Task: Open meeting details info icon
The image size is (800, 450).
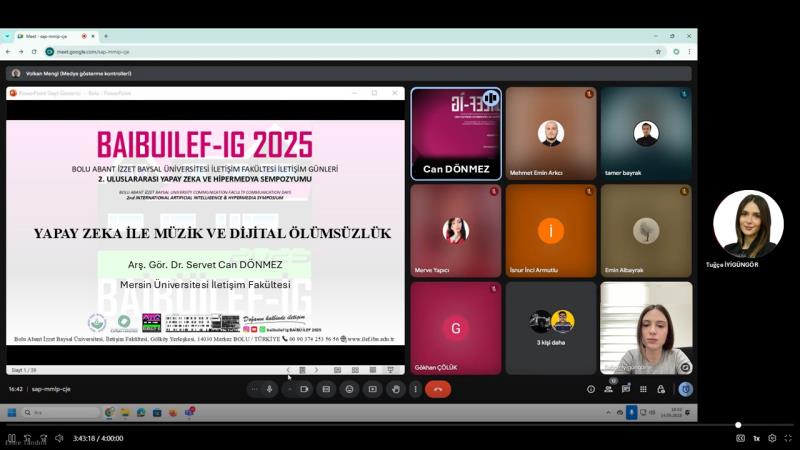Action: click(591, 389)
